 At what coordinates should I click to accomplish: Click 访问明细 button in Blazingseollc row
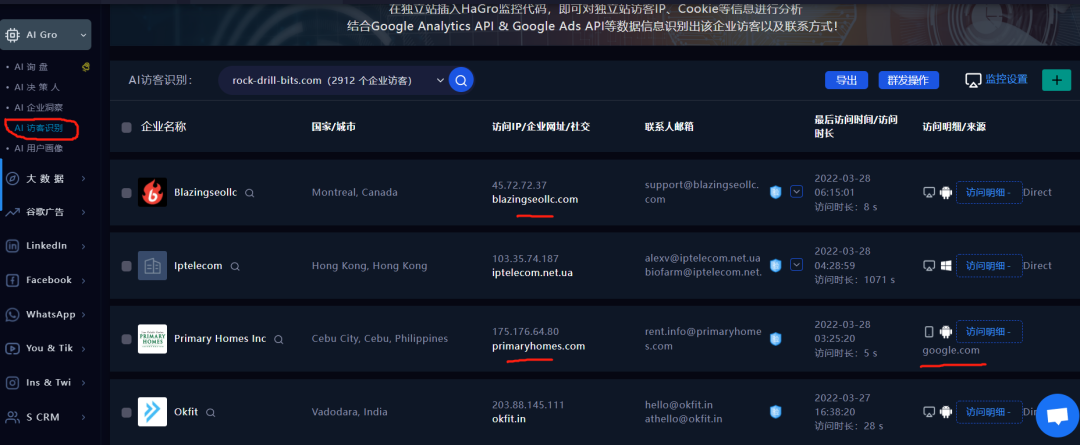pos(988,192)
